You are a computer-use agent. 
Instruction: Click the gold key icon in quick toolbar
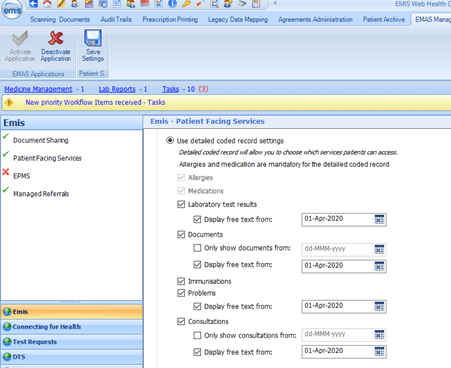point(186,4)
